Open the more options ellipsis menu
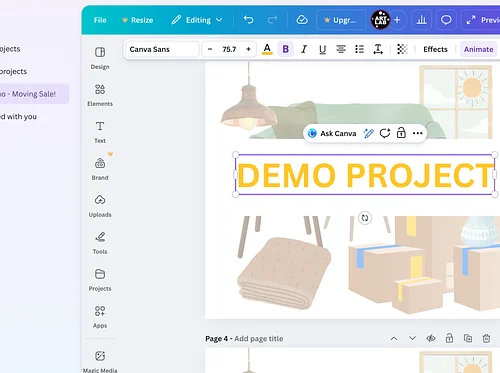 (417, 133)
